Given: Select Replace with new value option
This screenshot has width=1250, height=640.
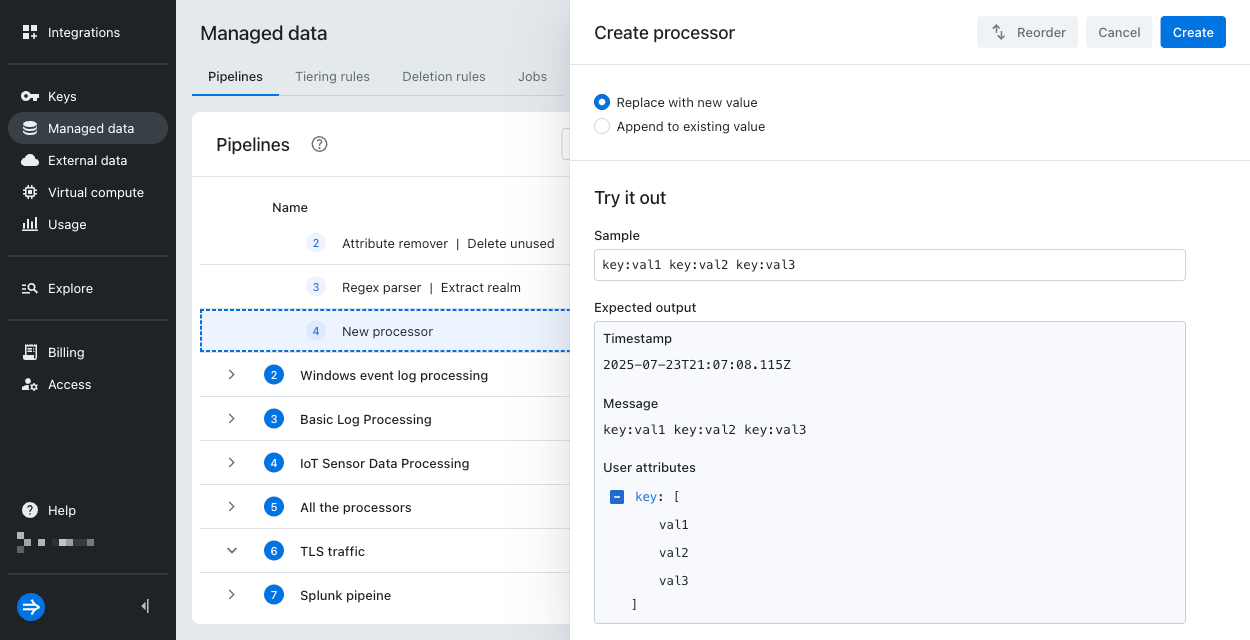Looking at the screenshot, I should [602, 102].
